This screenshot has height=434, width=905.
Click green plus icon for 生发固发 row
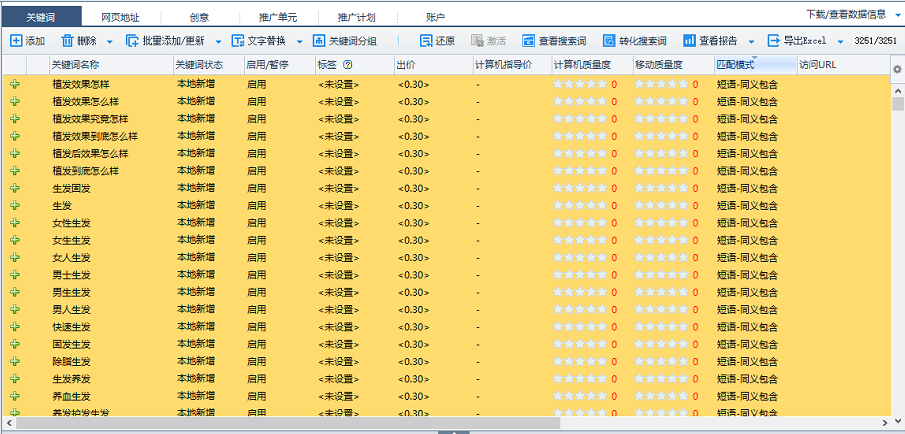[x=15, y=188]
